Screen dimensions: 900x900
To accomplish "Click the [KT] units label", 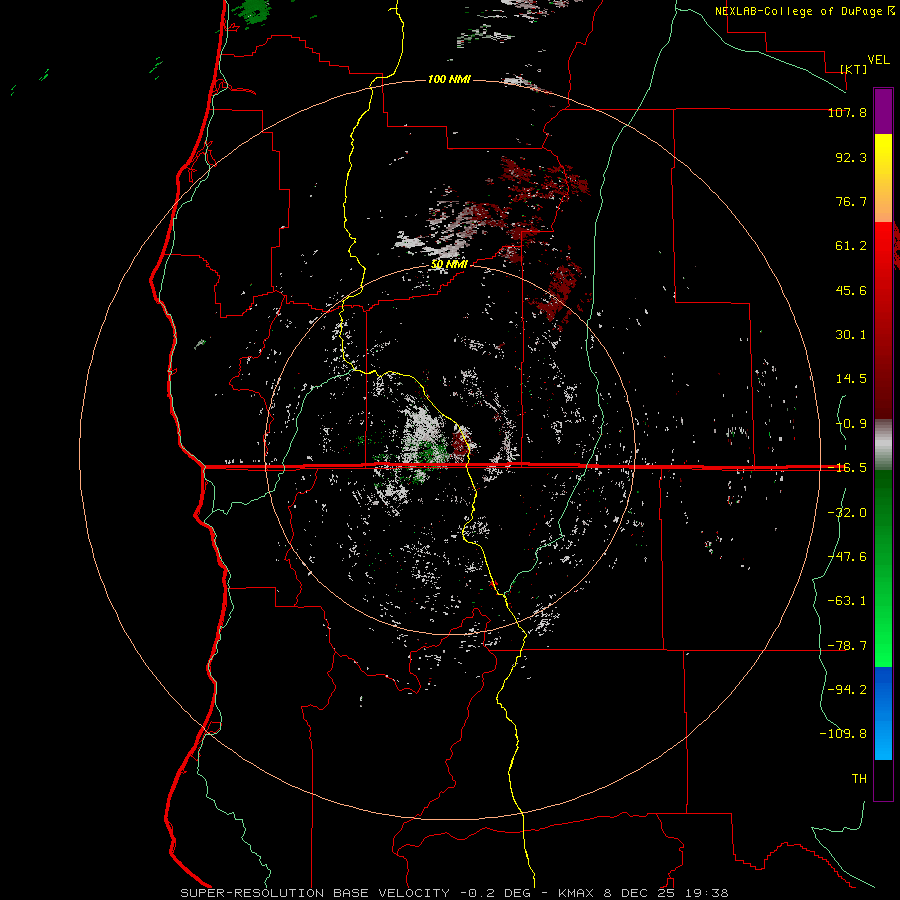I will tap(854, 69).
